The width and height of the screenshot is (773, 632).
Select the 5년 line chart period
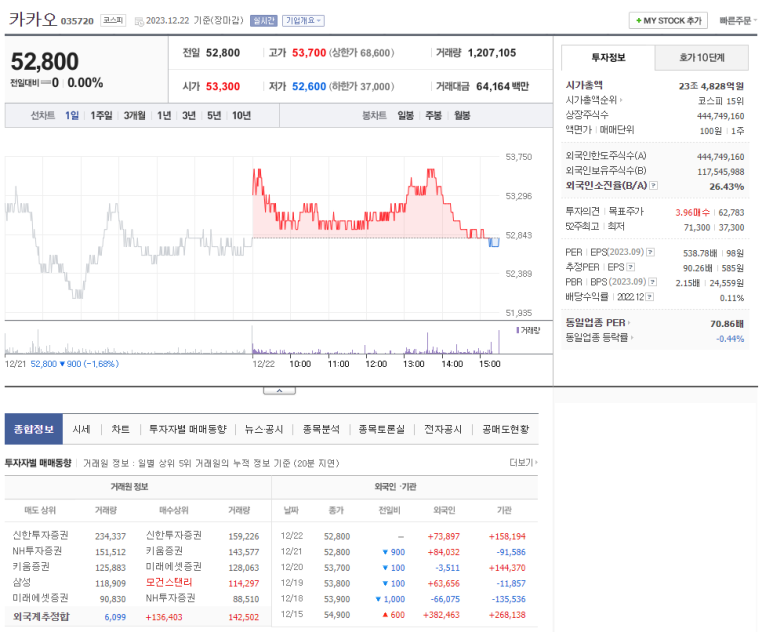[x=214, y=115]
